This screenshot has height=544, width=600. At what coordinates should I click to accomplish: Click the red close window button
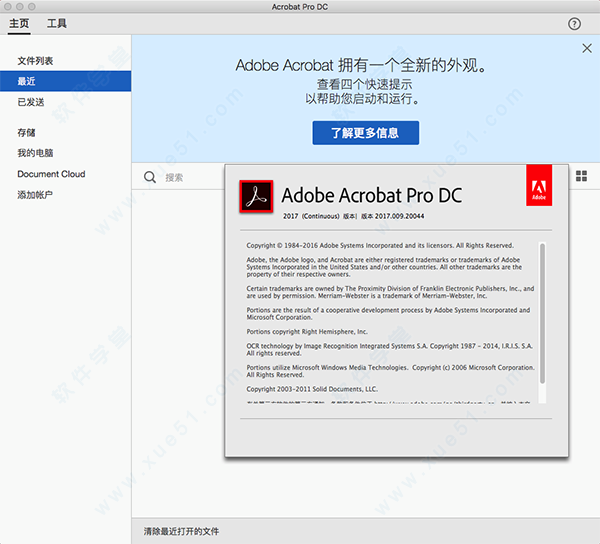(x=8, y=7)
